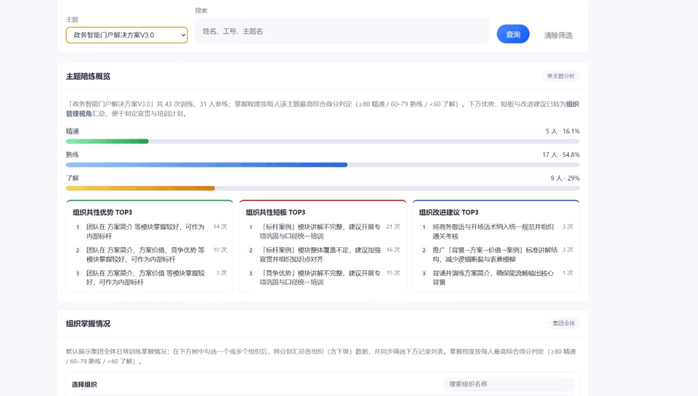The width and height of the screenshot is (698, 396).
Task: Click the 17 人 · 54.8% value
Action: coord(561,155)
